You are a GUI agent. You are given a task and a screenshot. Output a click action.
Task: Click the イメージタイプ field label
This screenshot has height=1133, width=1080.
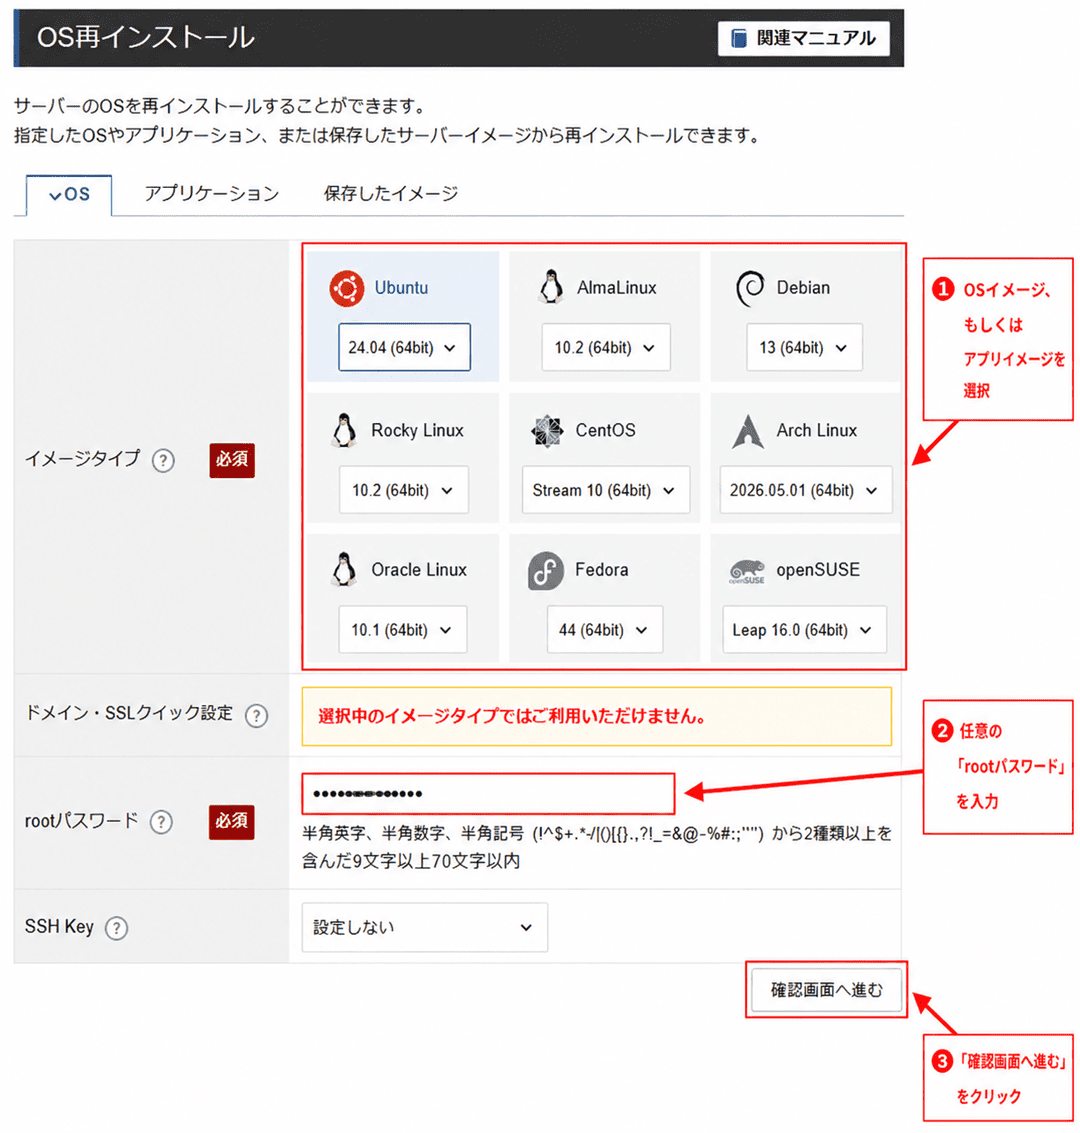tap(82, 459)
